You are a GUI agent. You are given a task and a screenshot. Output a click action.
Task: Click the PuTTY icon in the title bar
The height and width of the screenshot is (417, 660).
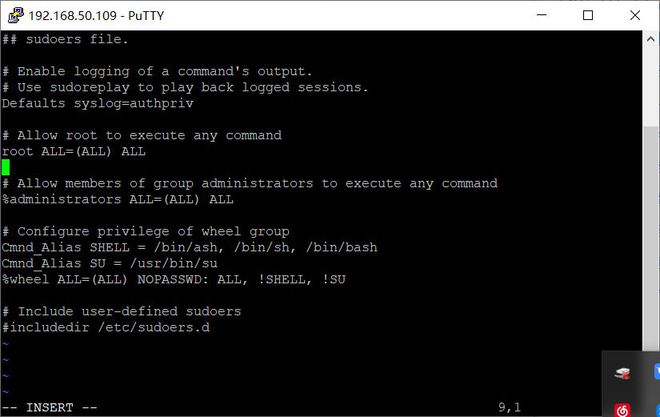15,15
